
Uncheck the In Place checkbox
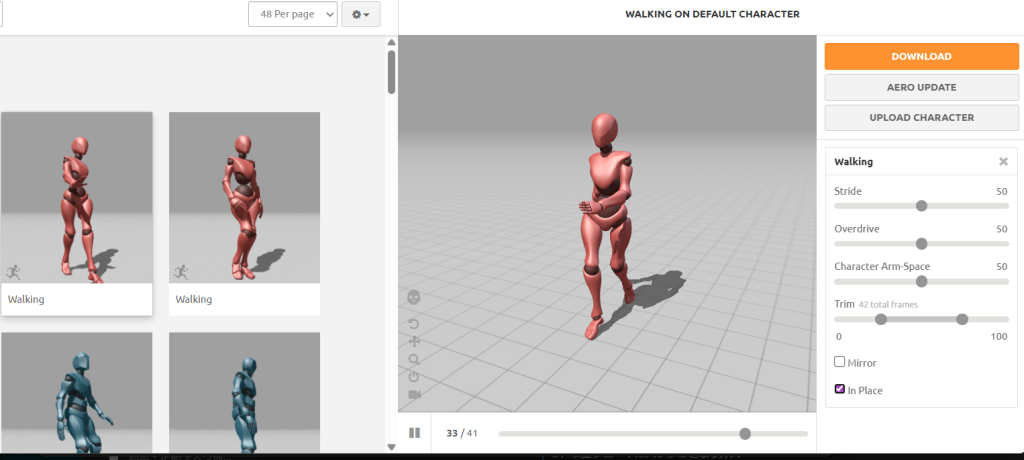pyautogui.click(x=840, y=390)
